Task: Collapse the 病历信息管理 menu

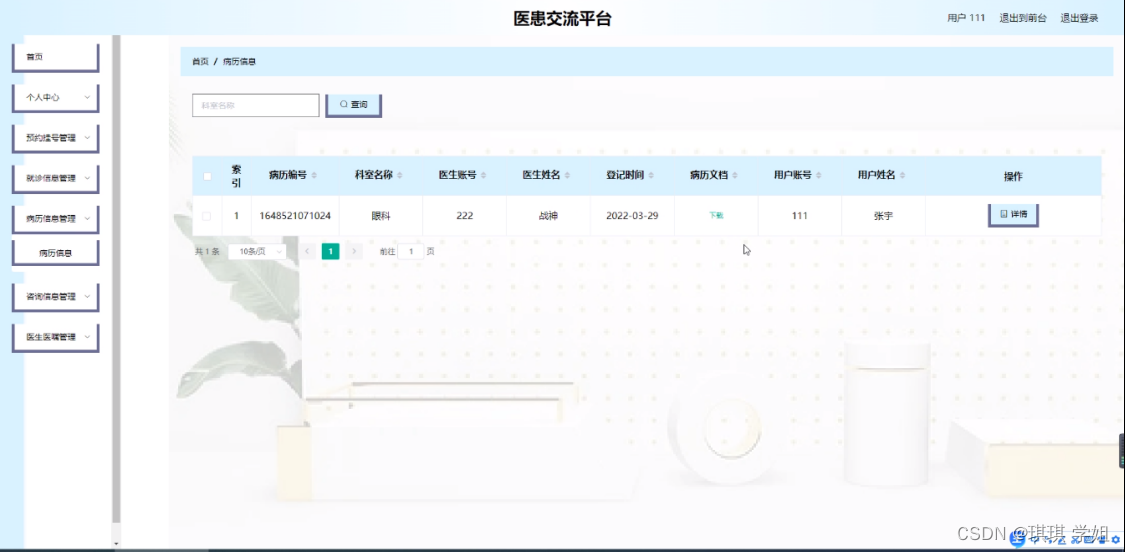Action: point(55,219)
